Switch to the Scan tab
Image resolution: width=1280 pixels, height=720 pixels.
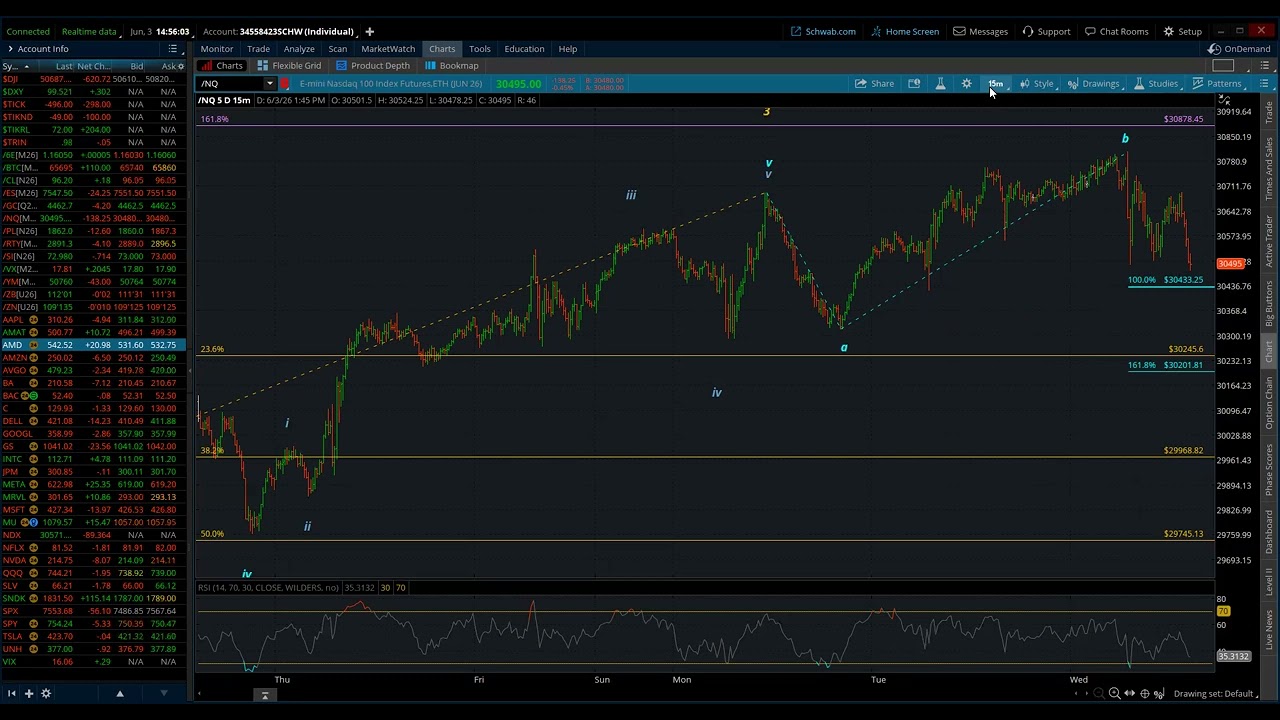click(x=338, y=49)
